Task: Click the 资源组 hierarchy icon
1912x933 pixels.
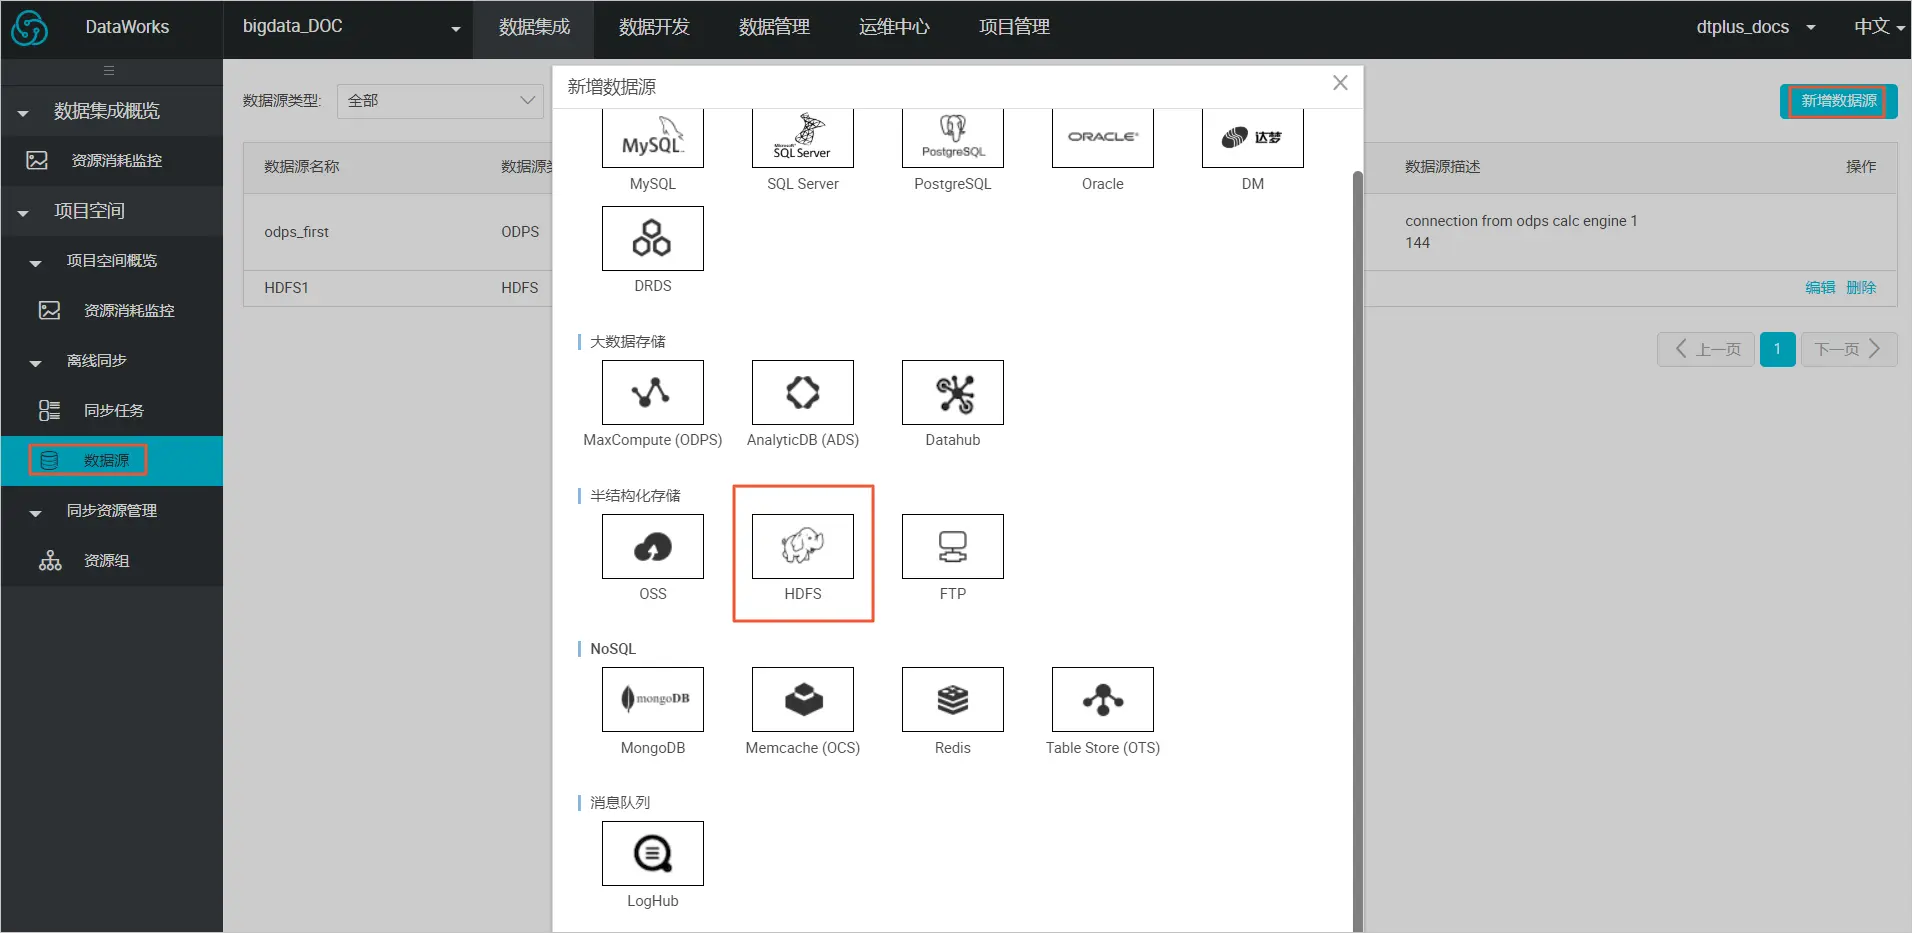Action: tap(50, 560)
